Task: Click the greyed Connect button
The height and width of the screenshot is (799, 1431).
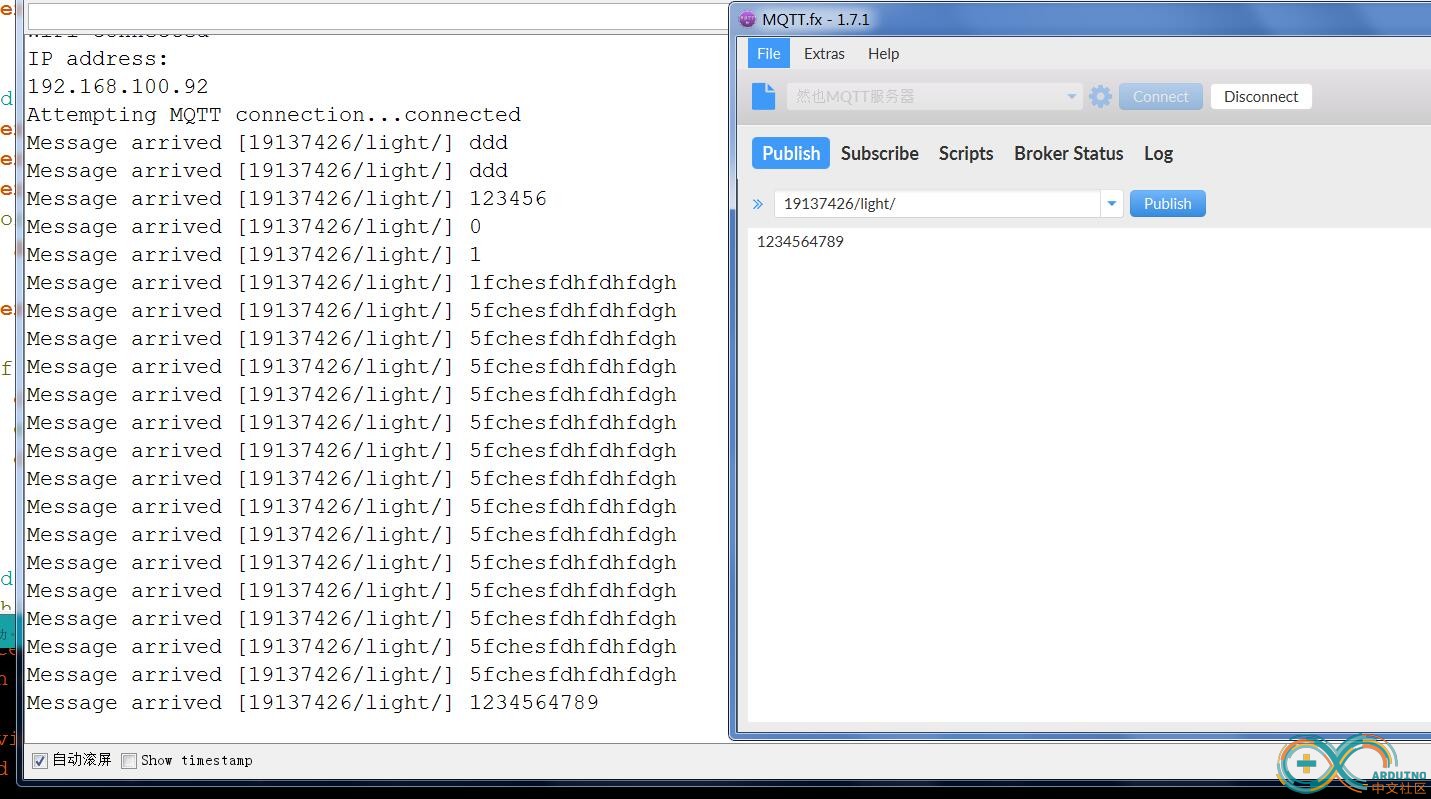Action: [1161, 96]
